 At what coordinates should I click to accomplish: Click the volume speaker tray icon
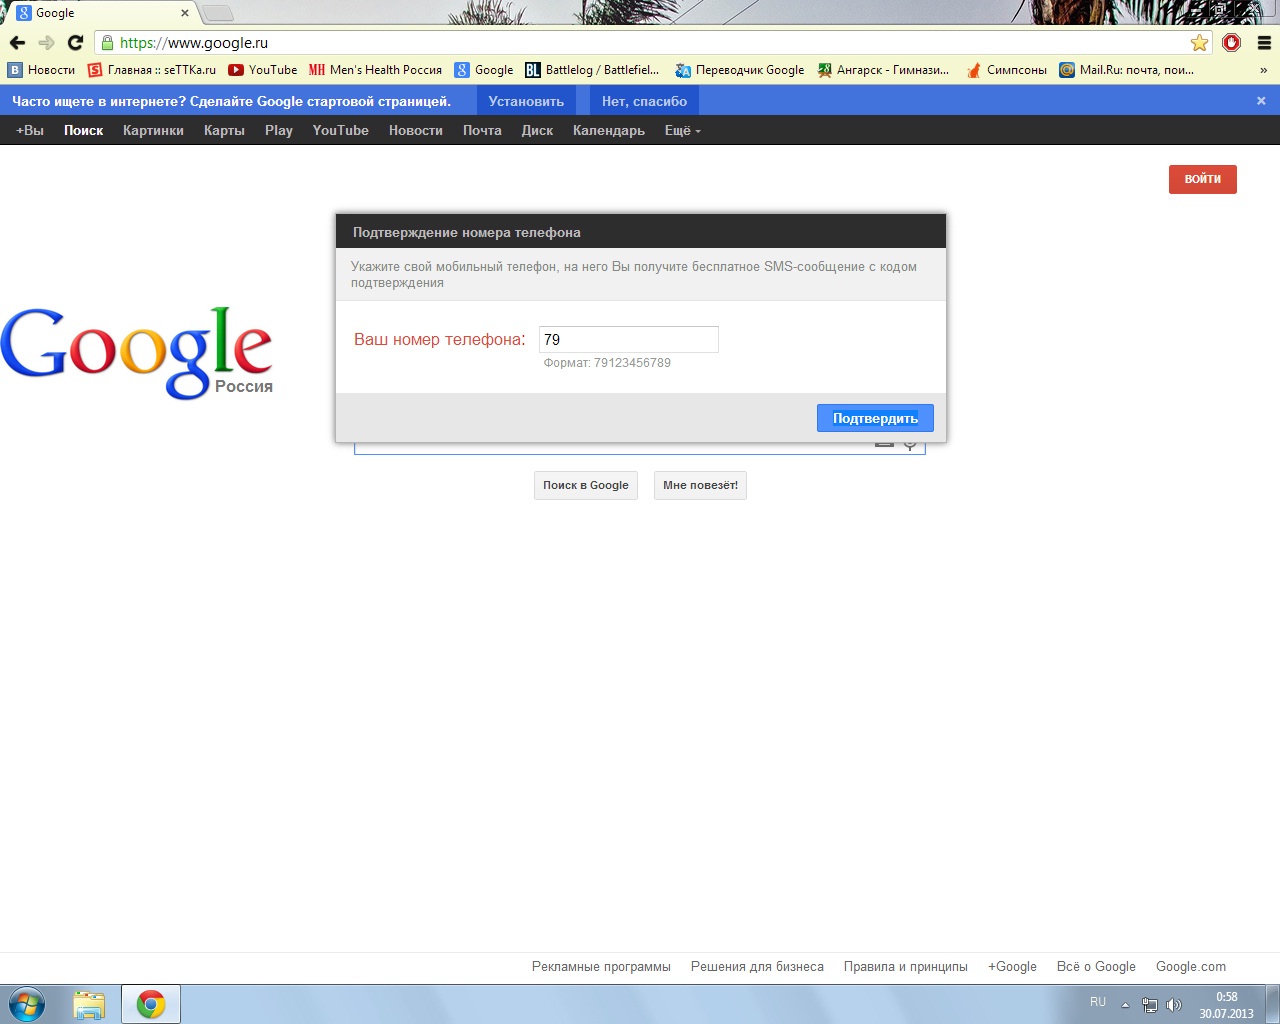pyautogui.click(x=1174, y=1005)
